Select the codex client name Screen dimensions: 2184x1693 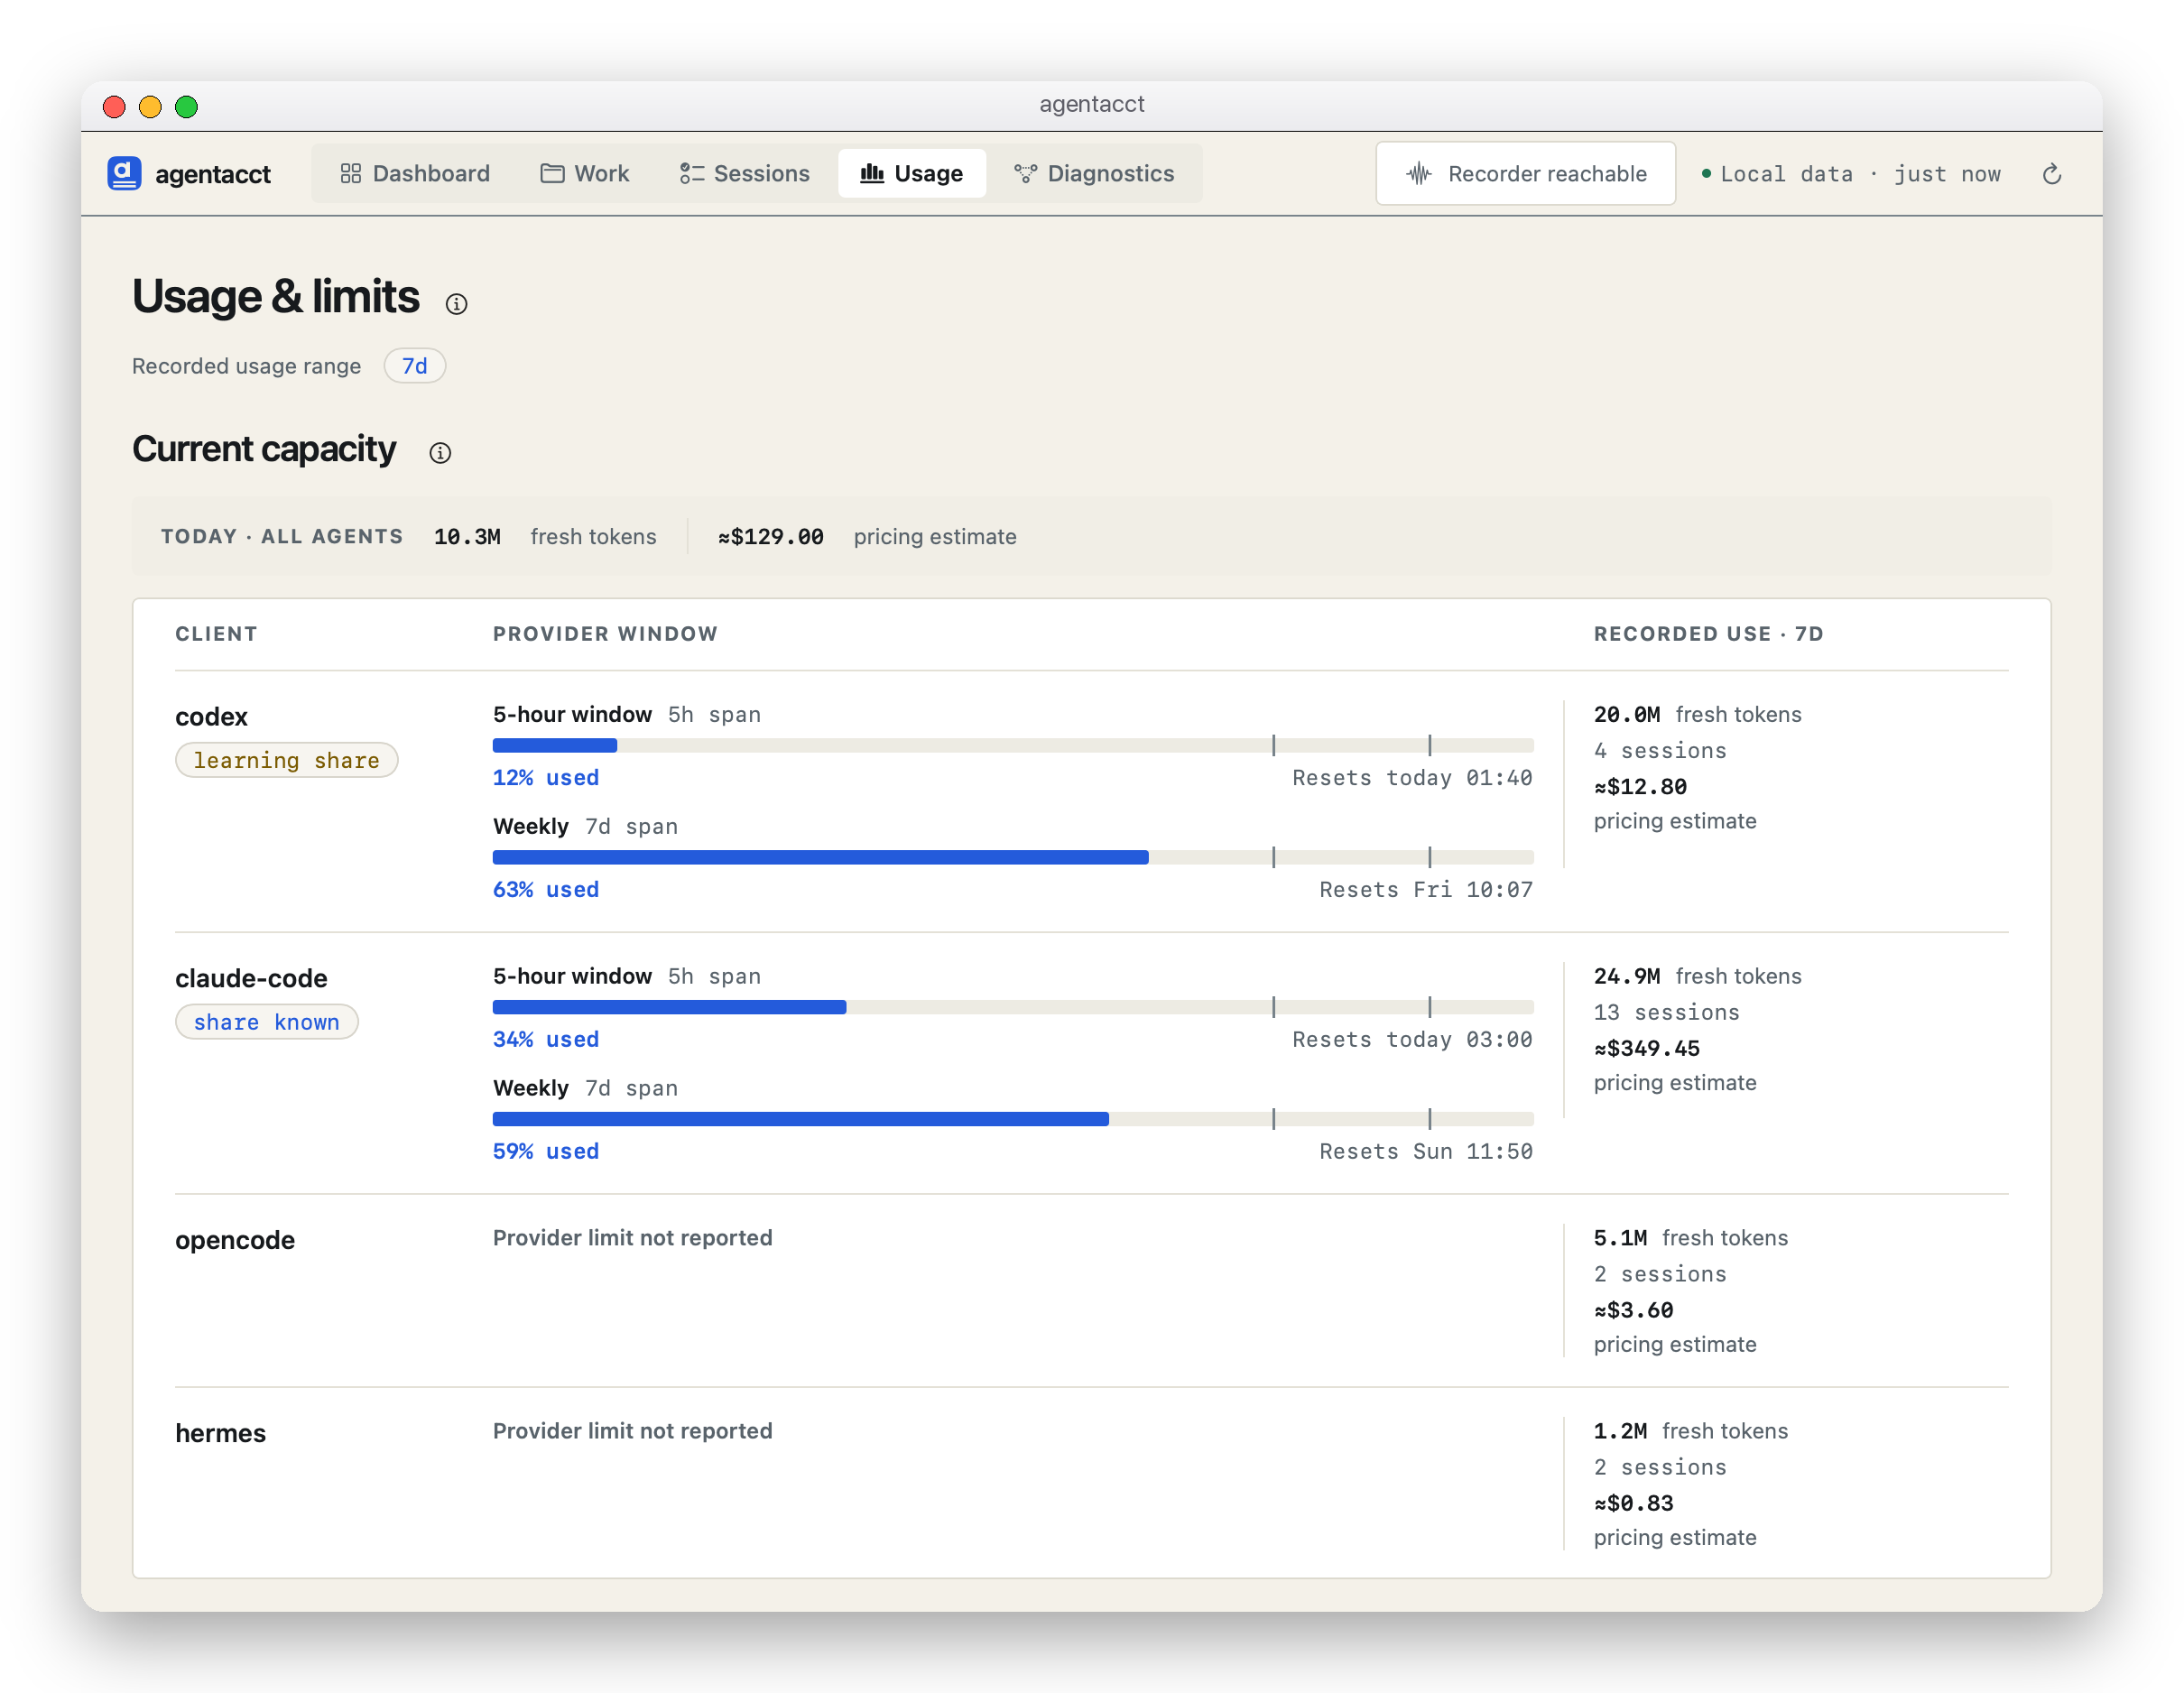coord(211,717)
